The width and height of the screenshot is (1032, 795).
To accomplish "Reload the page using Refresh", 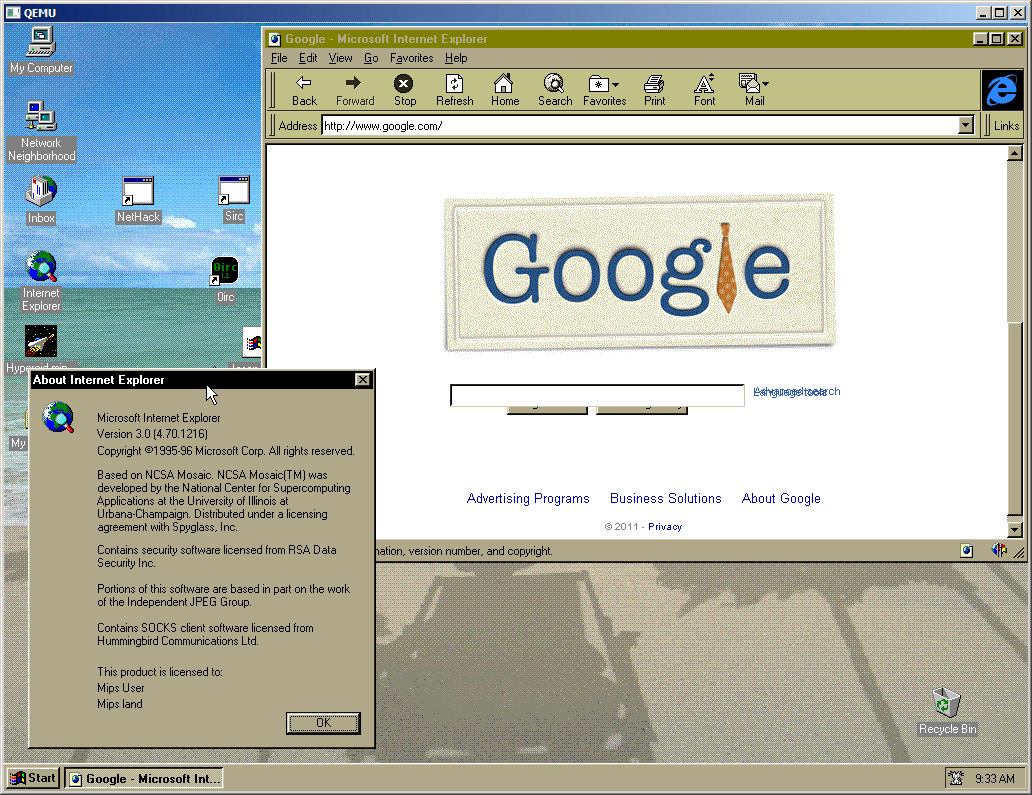I will click(x=454, y=90).
